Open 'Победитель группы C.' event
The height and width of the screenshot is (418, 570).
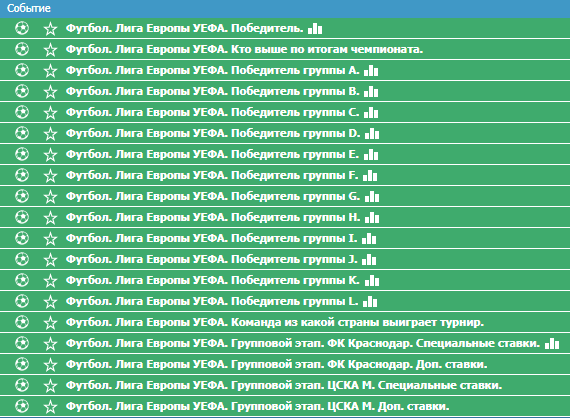pyautogui.click(x=213, y=112)
